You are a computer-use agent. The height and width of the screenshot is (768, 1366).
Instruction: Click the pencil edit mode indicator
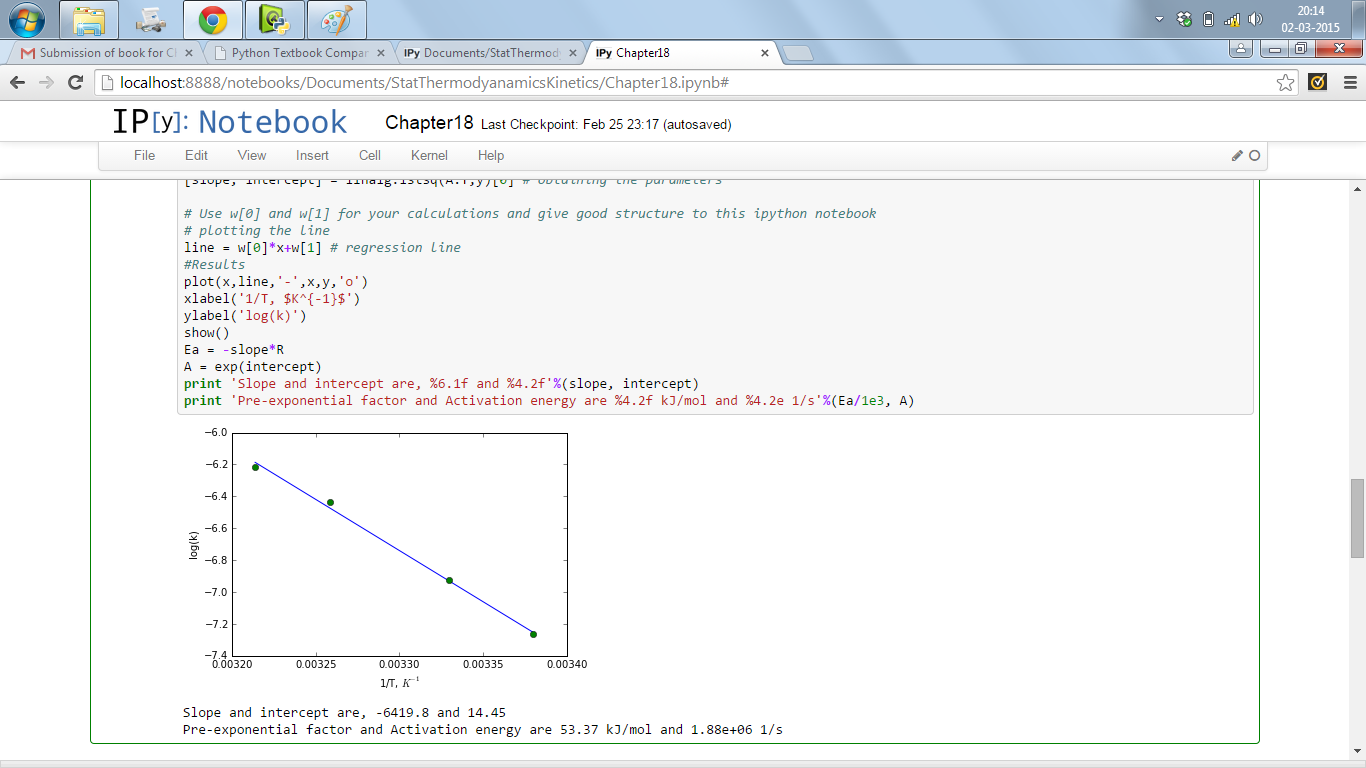click(x=1237, y=156)
